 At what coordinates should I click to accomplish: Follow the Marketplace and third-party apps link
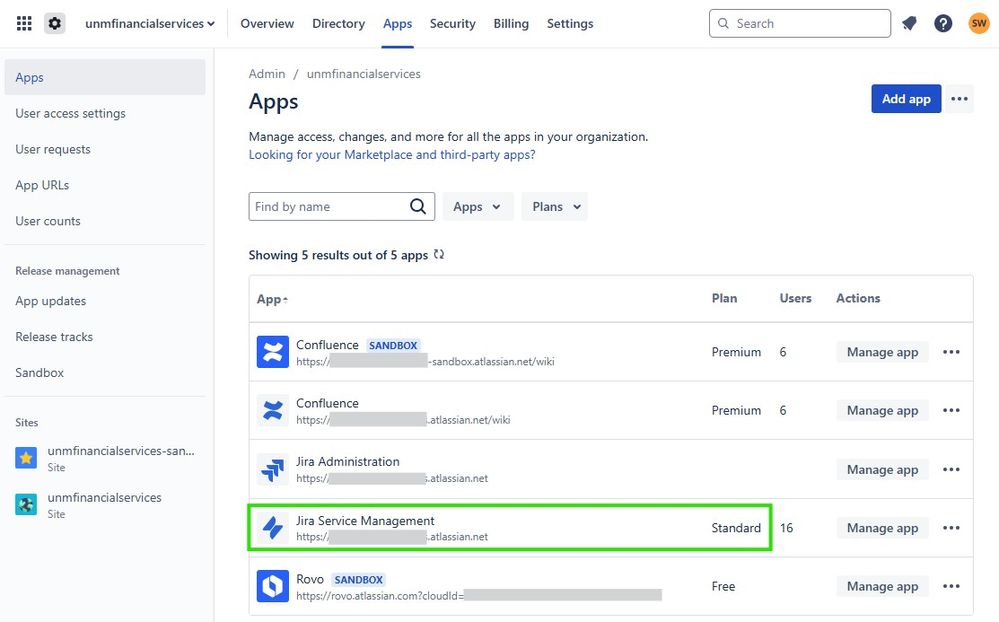click(392, 155)
